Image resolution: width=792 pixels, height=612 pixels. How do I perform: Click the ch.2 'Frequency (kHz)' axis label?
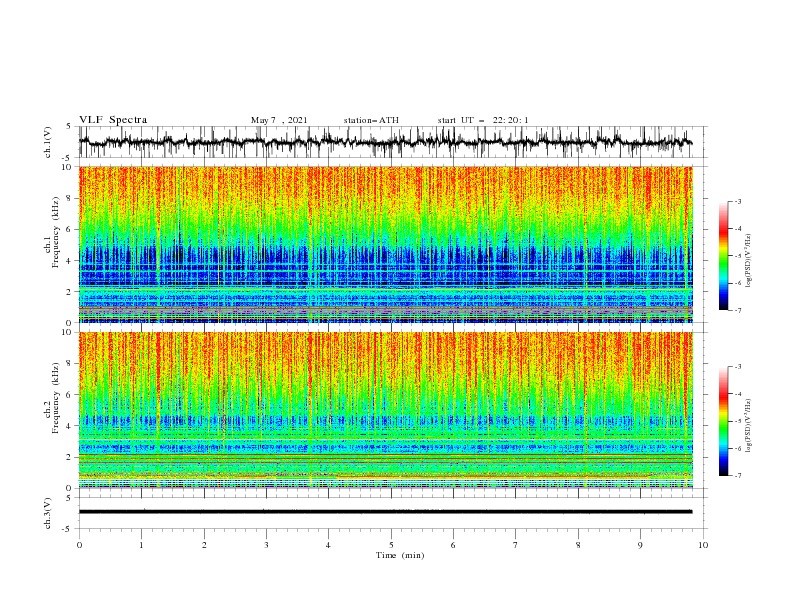coord(56,397)
